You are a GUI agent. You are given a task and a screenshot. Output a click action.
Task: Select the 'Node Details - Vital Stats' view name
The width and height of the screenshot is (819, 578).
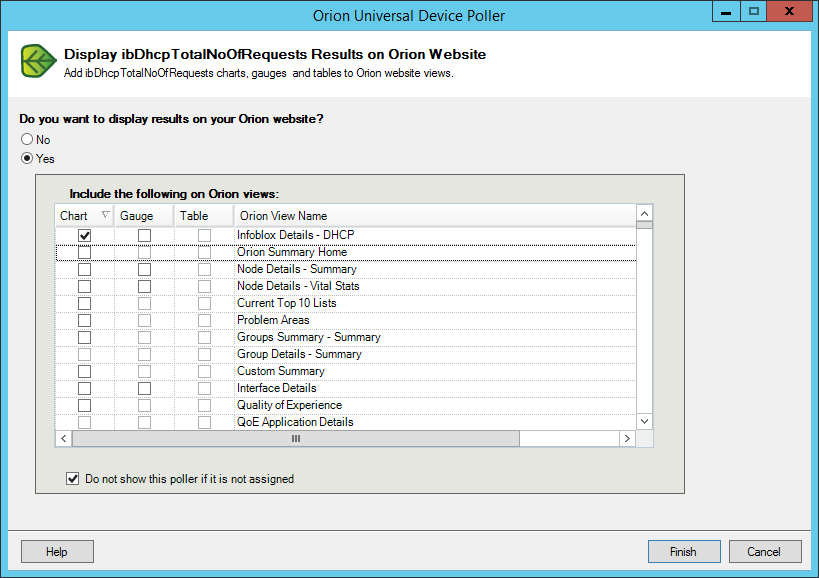click(x=298, y=286)
